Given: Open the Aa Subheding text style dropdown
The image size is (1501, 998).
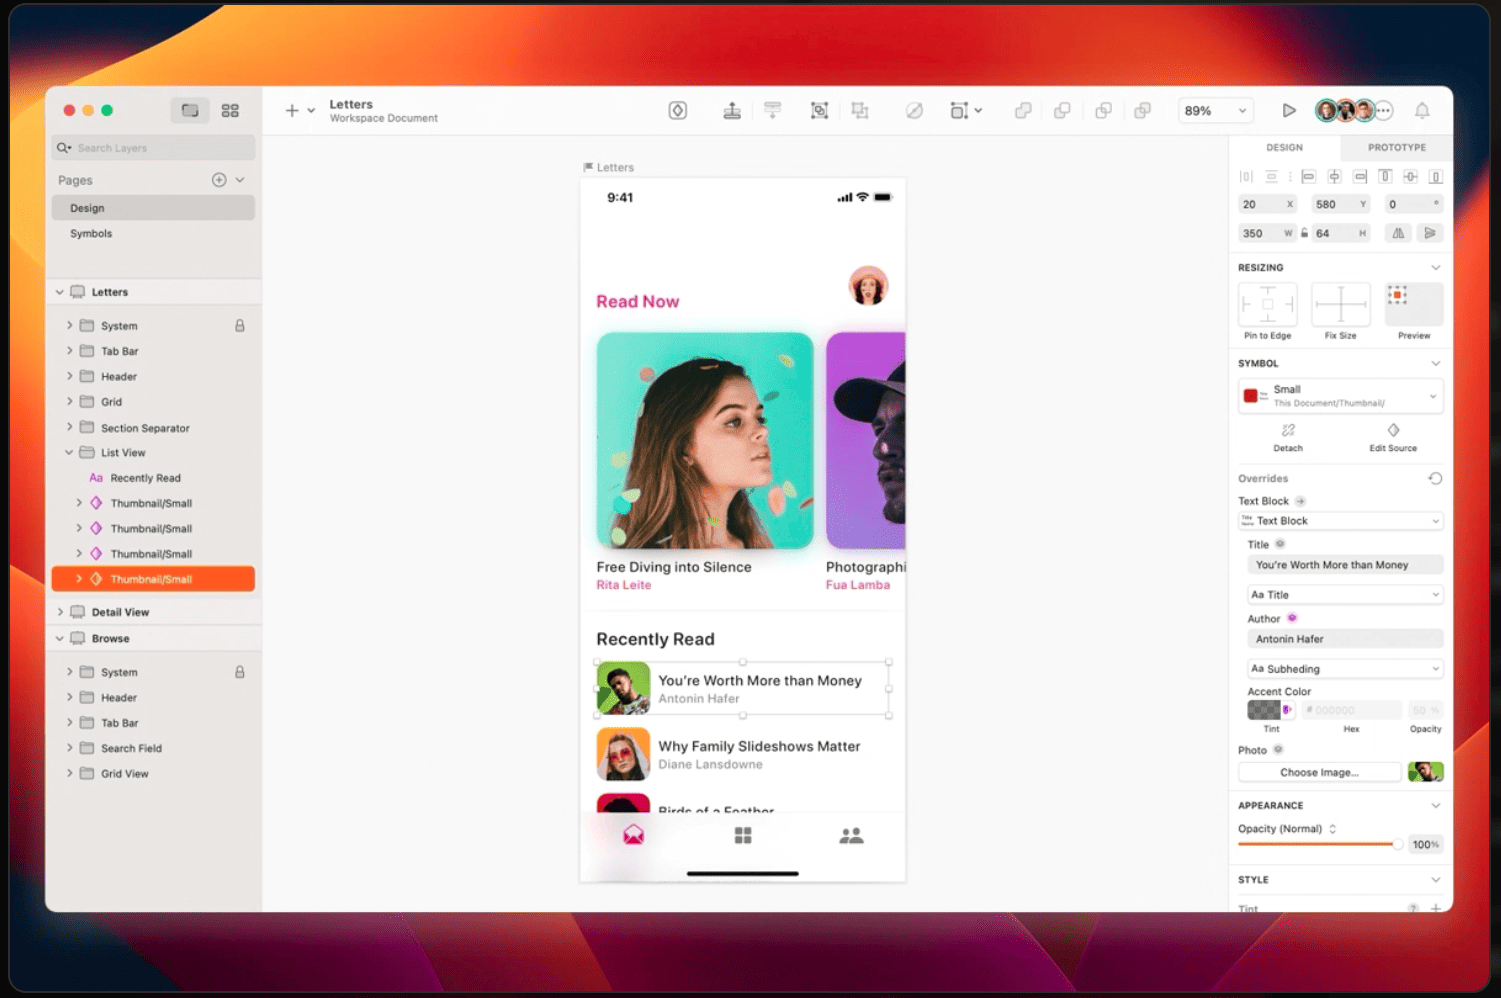Looking at the screenshot, I should tap(1345, 669).
